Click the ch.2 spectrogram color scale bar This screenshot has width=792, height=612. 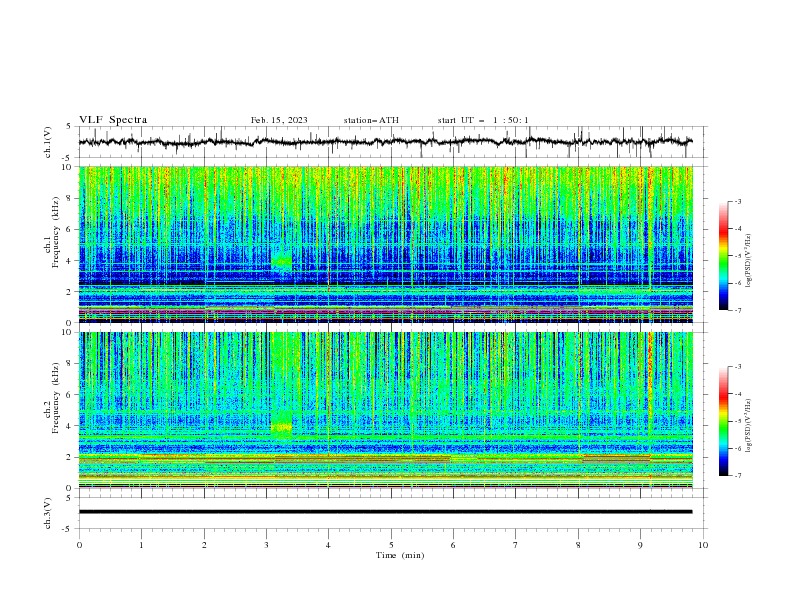[x=723, y=421]
